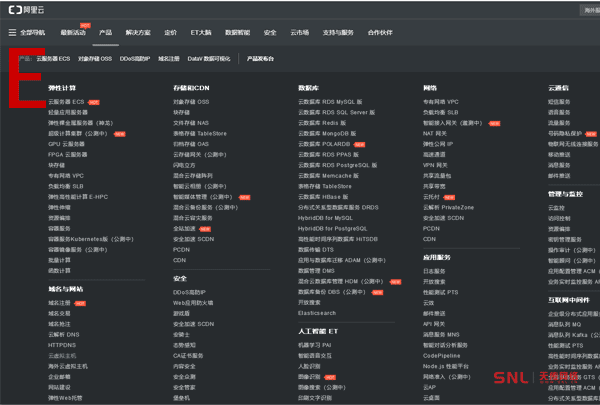Open 云解析 PrivateZone link
This screenshot has height=405, width=600.
click(448, 207)
